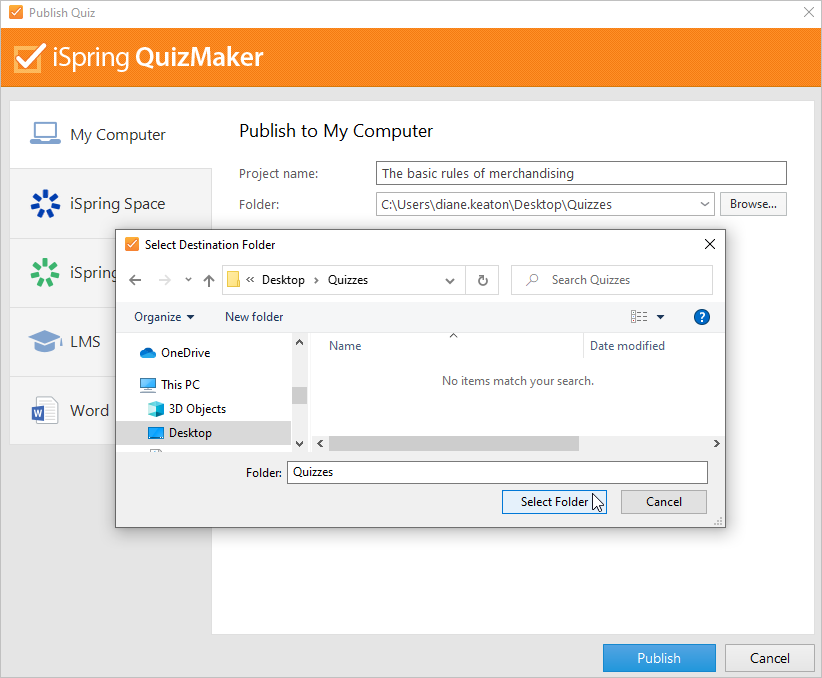Click the Select Folder button
Image resolution: width=822 pixels, height=678 pixels.
pos(554,502)
